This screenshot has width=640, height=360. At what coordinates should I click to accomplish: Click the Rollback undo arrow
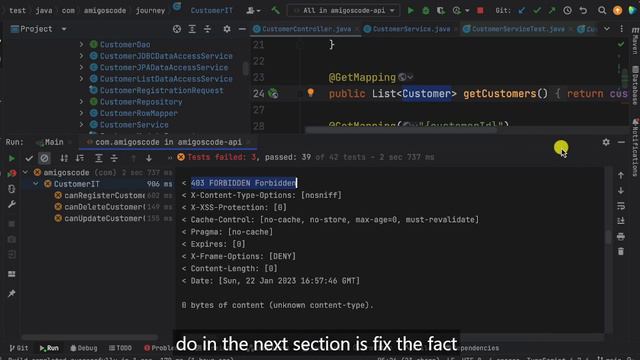click(583, 11)
